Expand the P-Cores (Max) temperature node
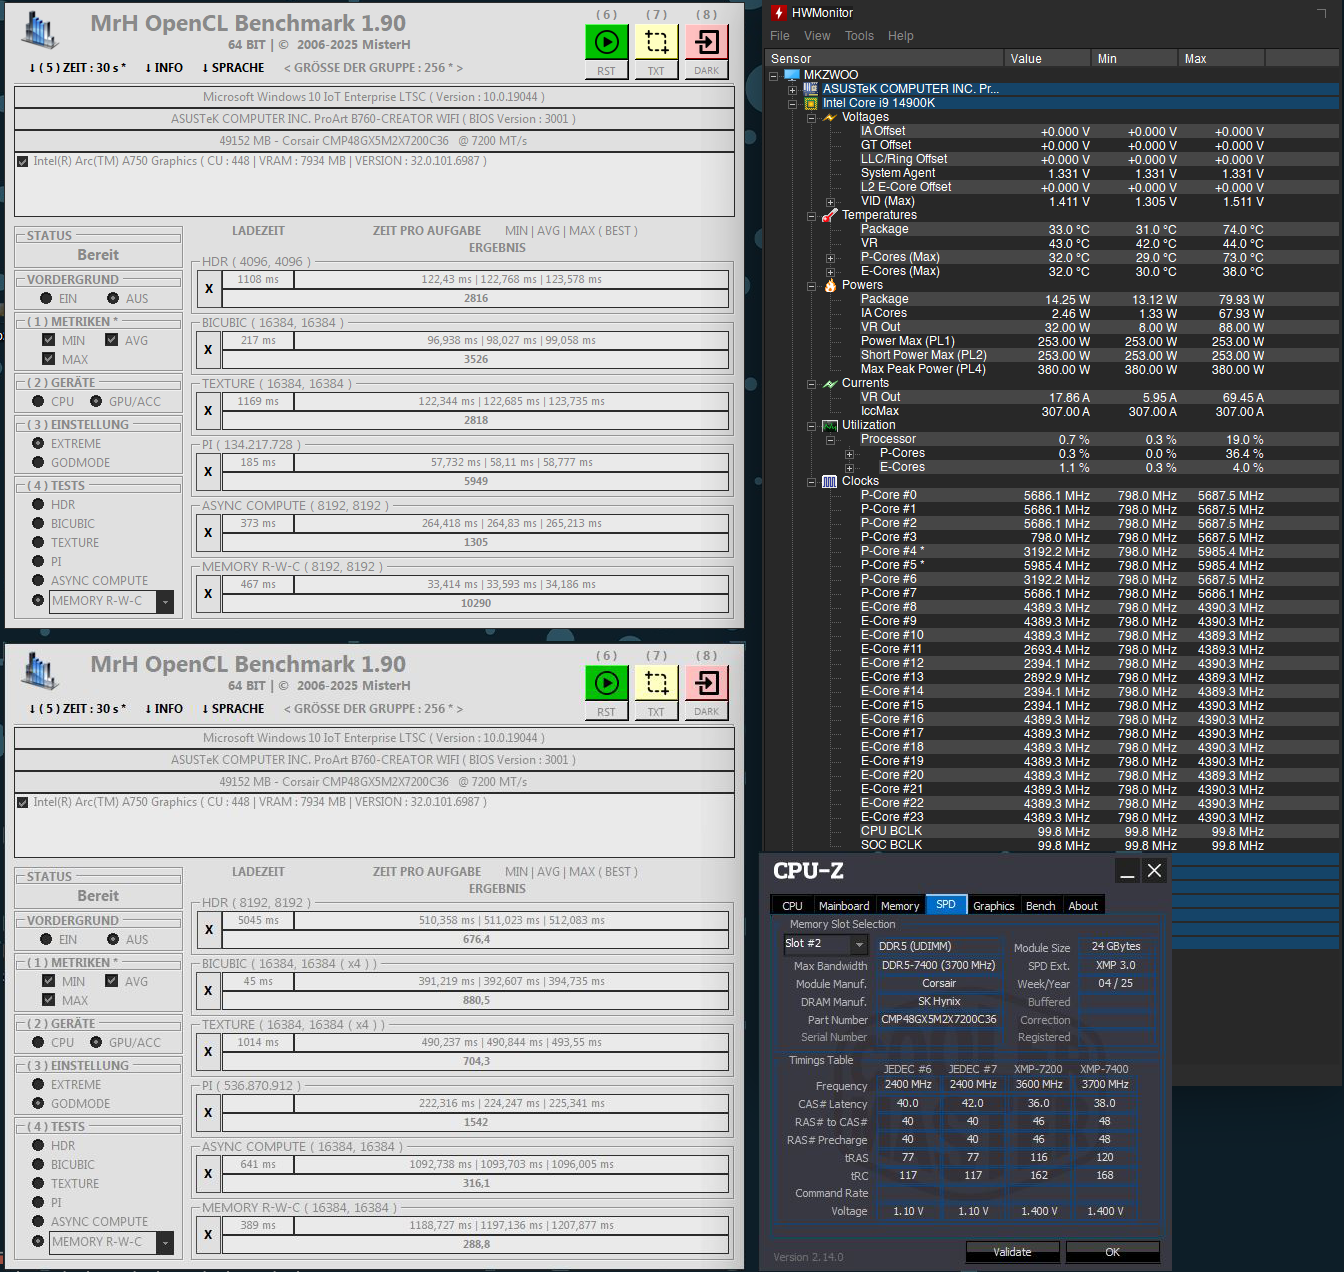 830,257
